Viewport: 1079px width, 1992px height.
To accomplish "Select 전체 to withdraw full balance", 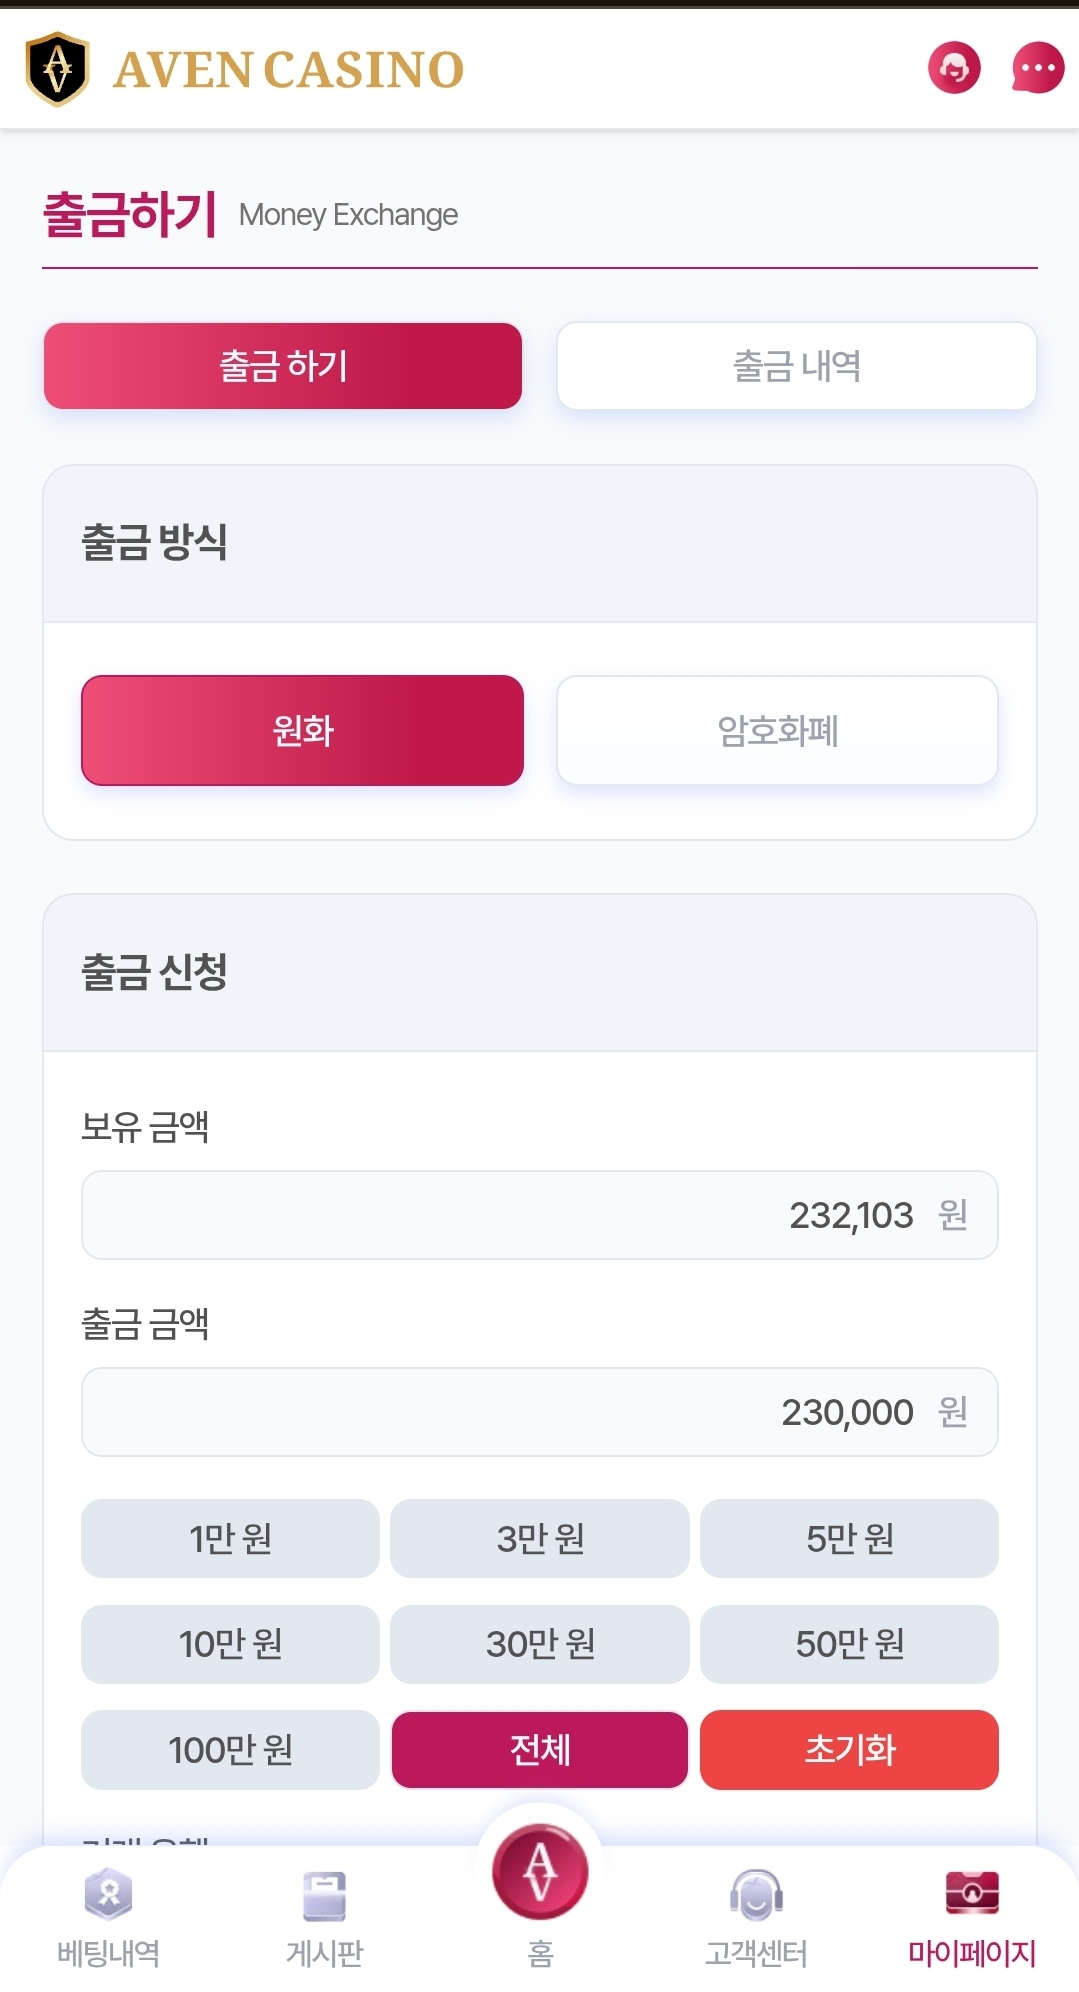I will coord(540,1750).
